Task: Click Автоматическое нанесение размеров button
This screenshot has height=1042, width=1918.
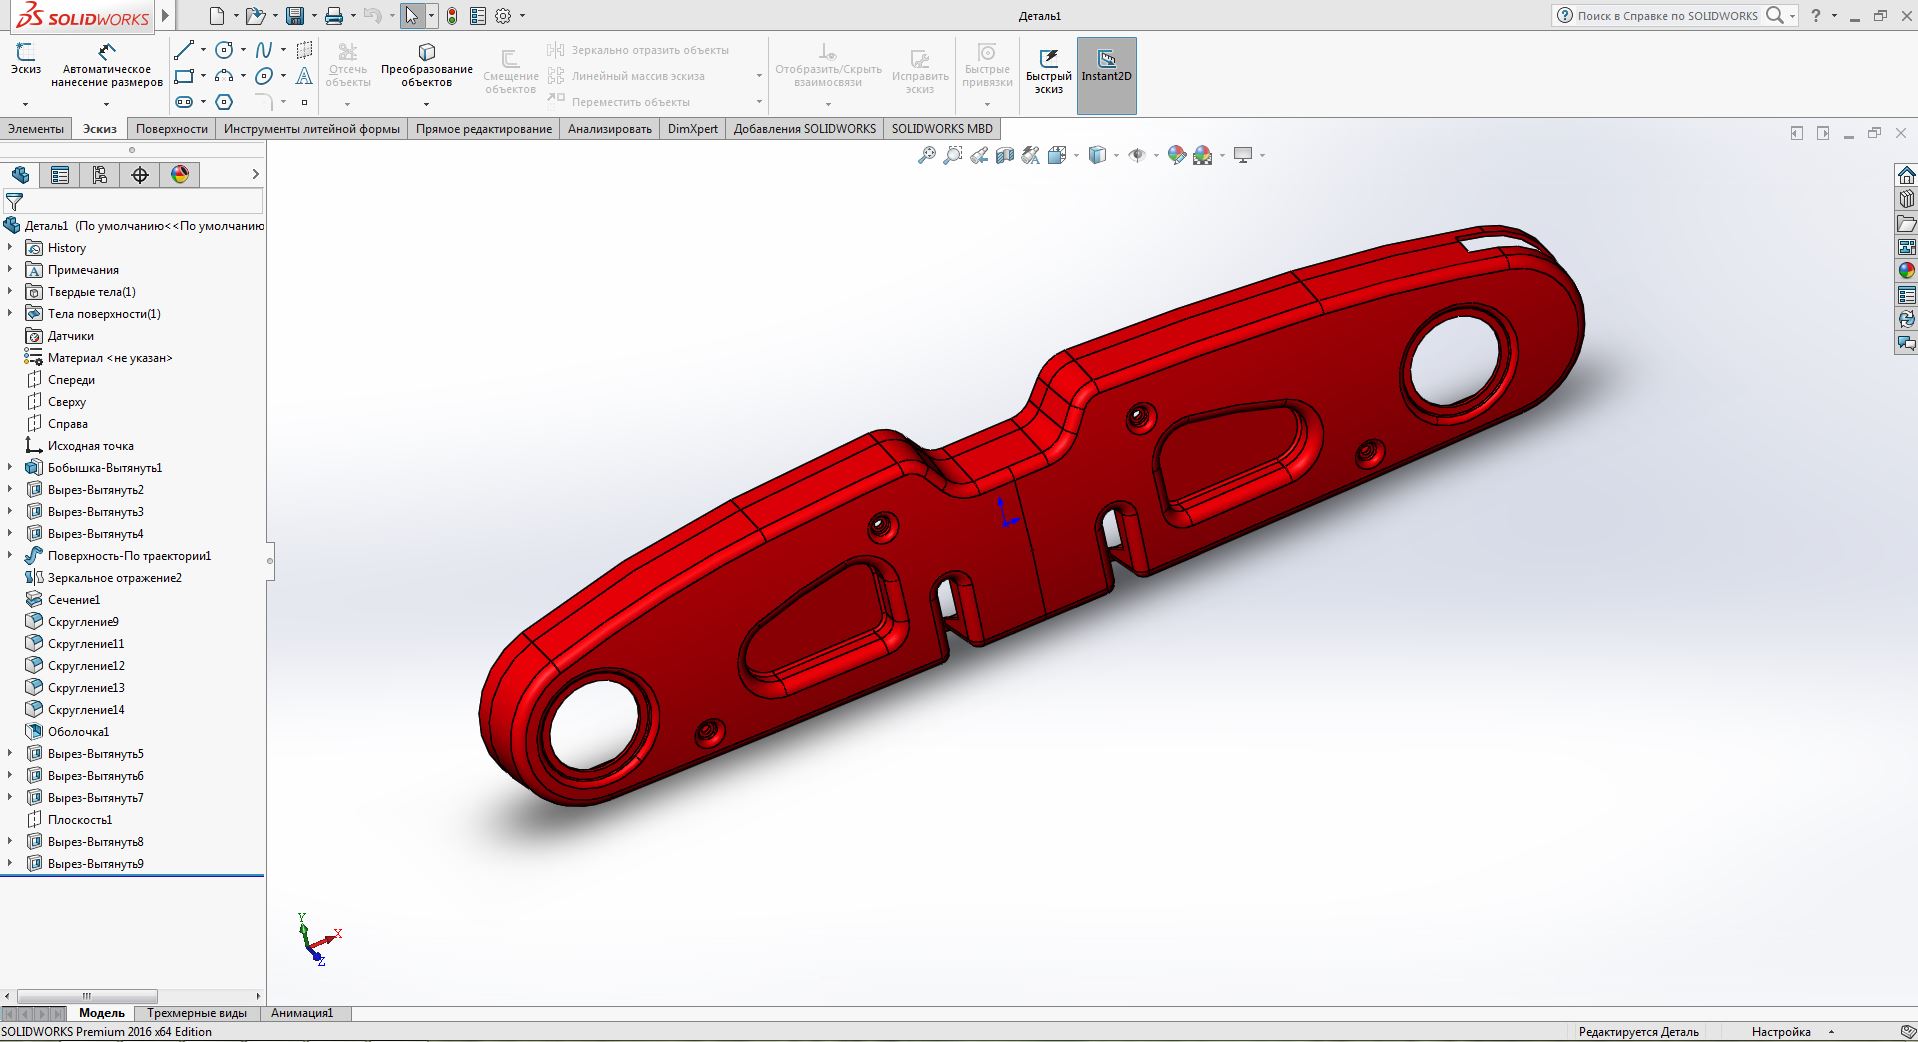Action: [107, 66]
